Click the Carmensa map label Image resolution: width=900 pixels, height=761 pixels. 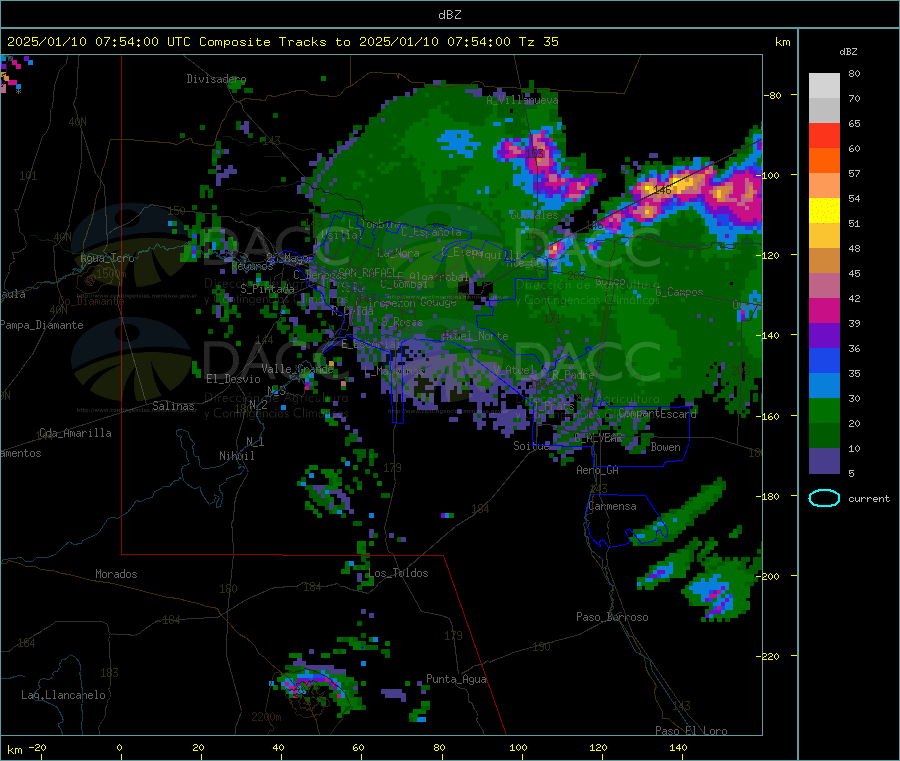pos(612,507)
